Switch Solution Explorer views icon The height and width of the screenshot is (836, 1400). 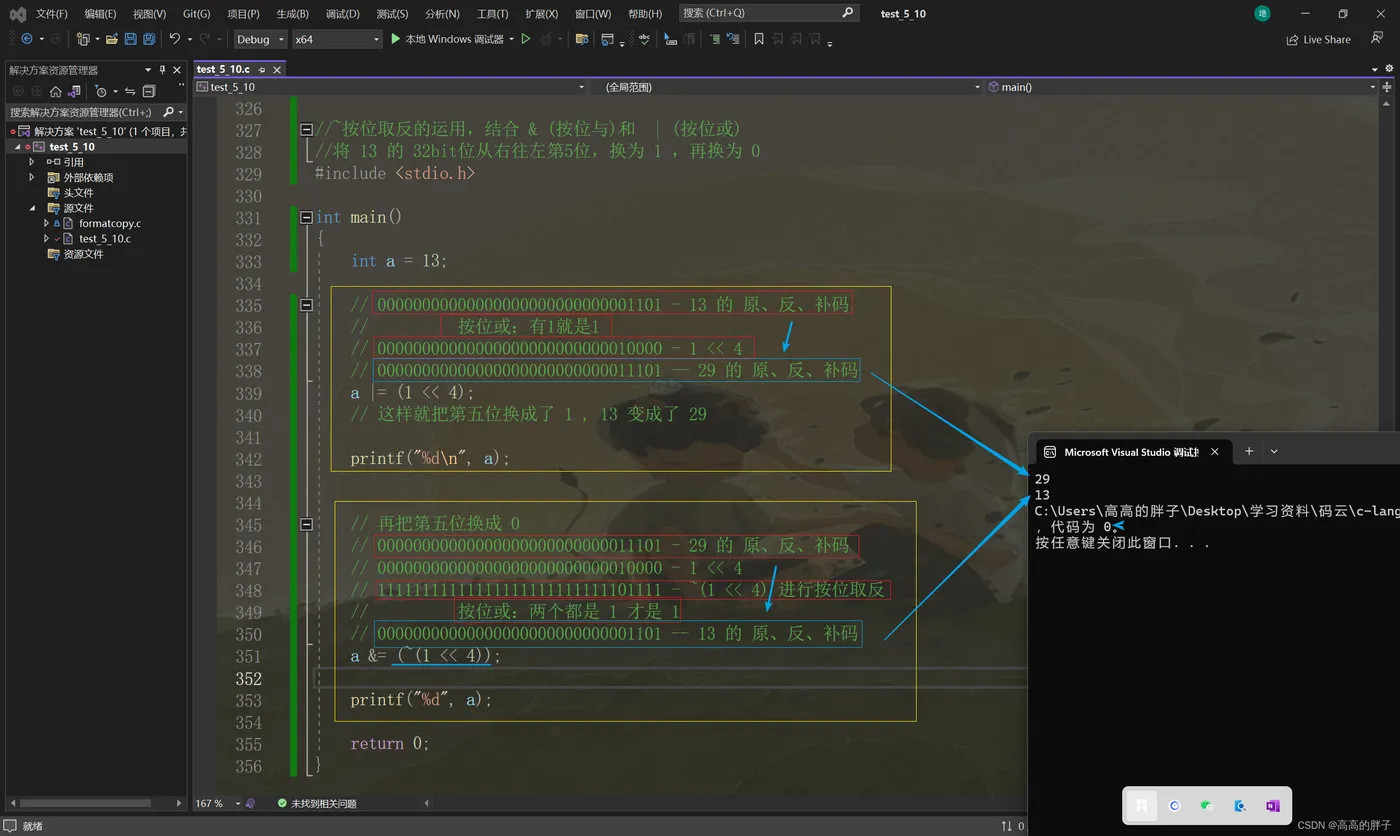[74, 91]
